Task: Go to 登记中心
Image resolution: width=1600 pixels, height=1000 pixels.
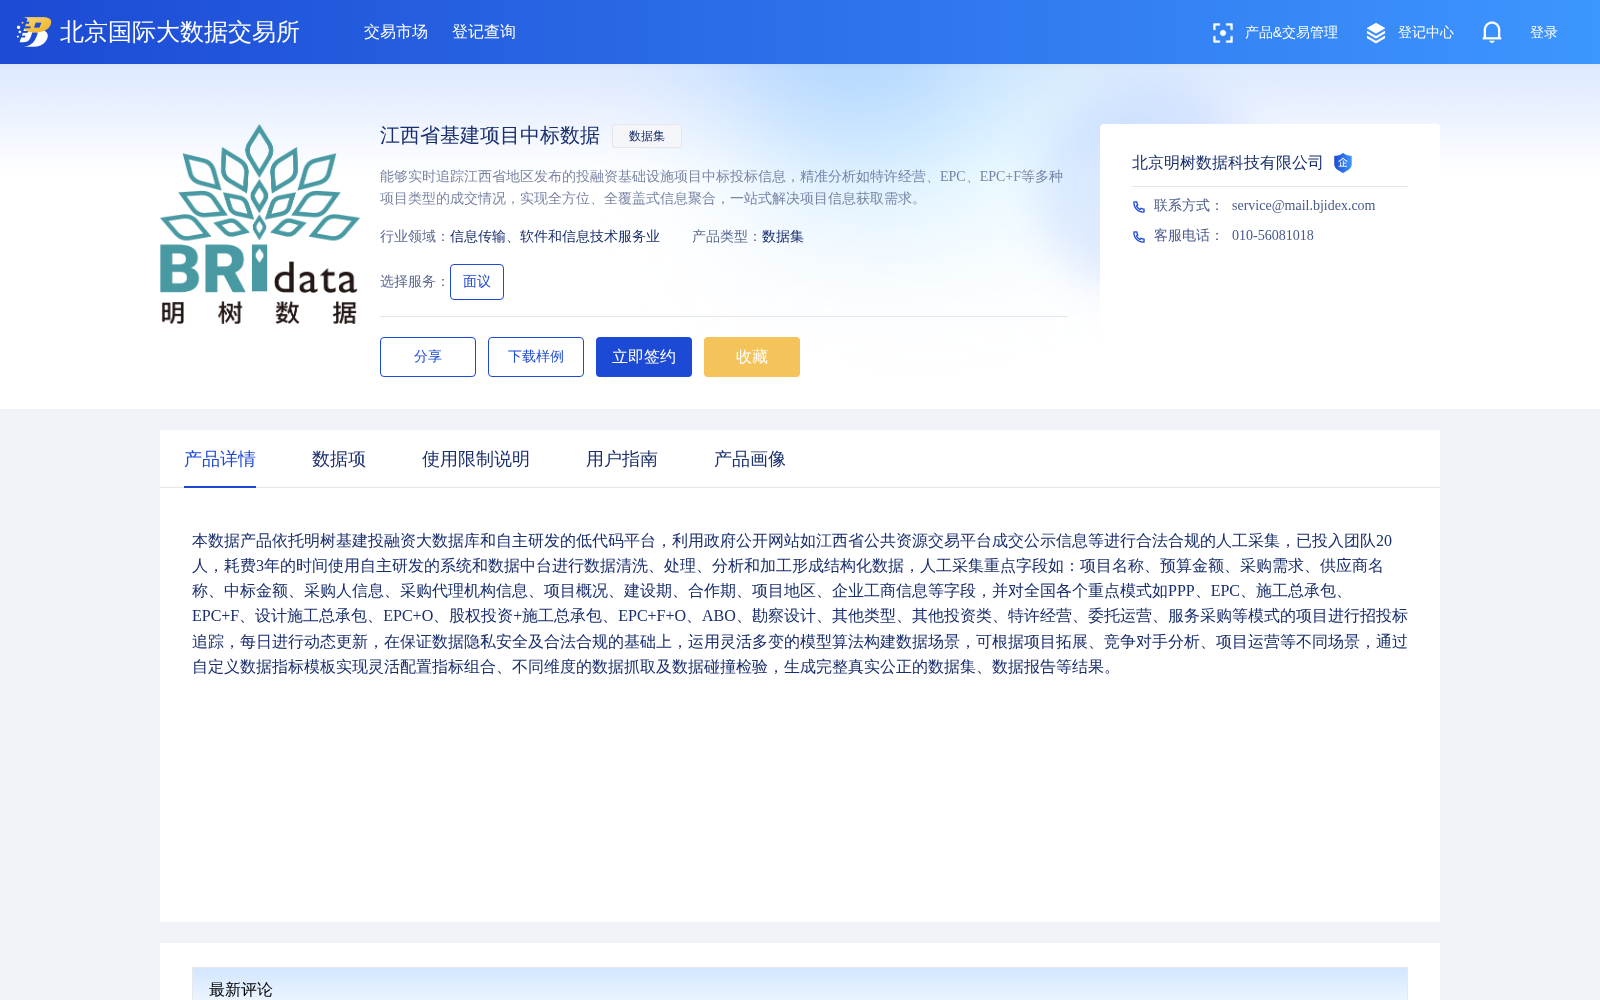Action: [x=1426, y=33]
